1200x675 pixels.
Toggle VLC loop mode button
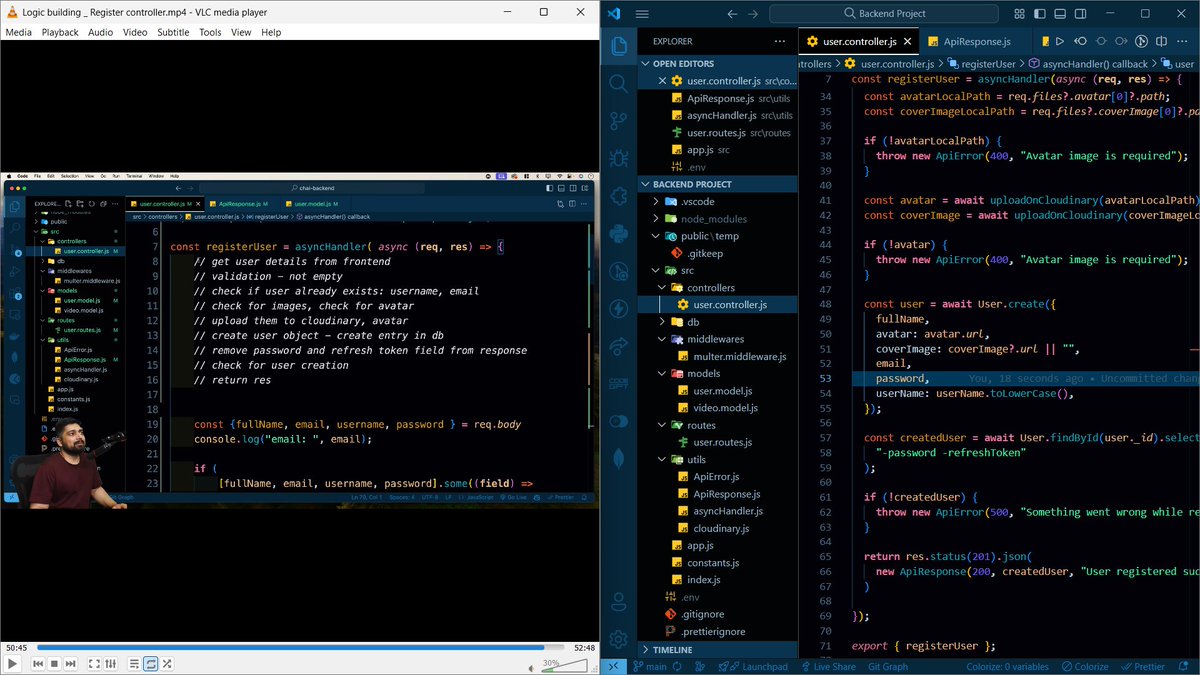(150, 663)
